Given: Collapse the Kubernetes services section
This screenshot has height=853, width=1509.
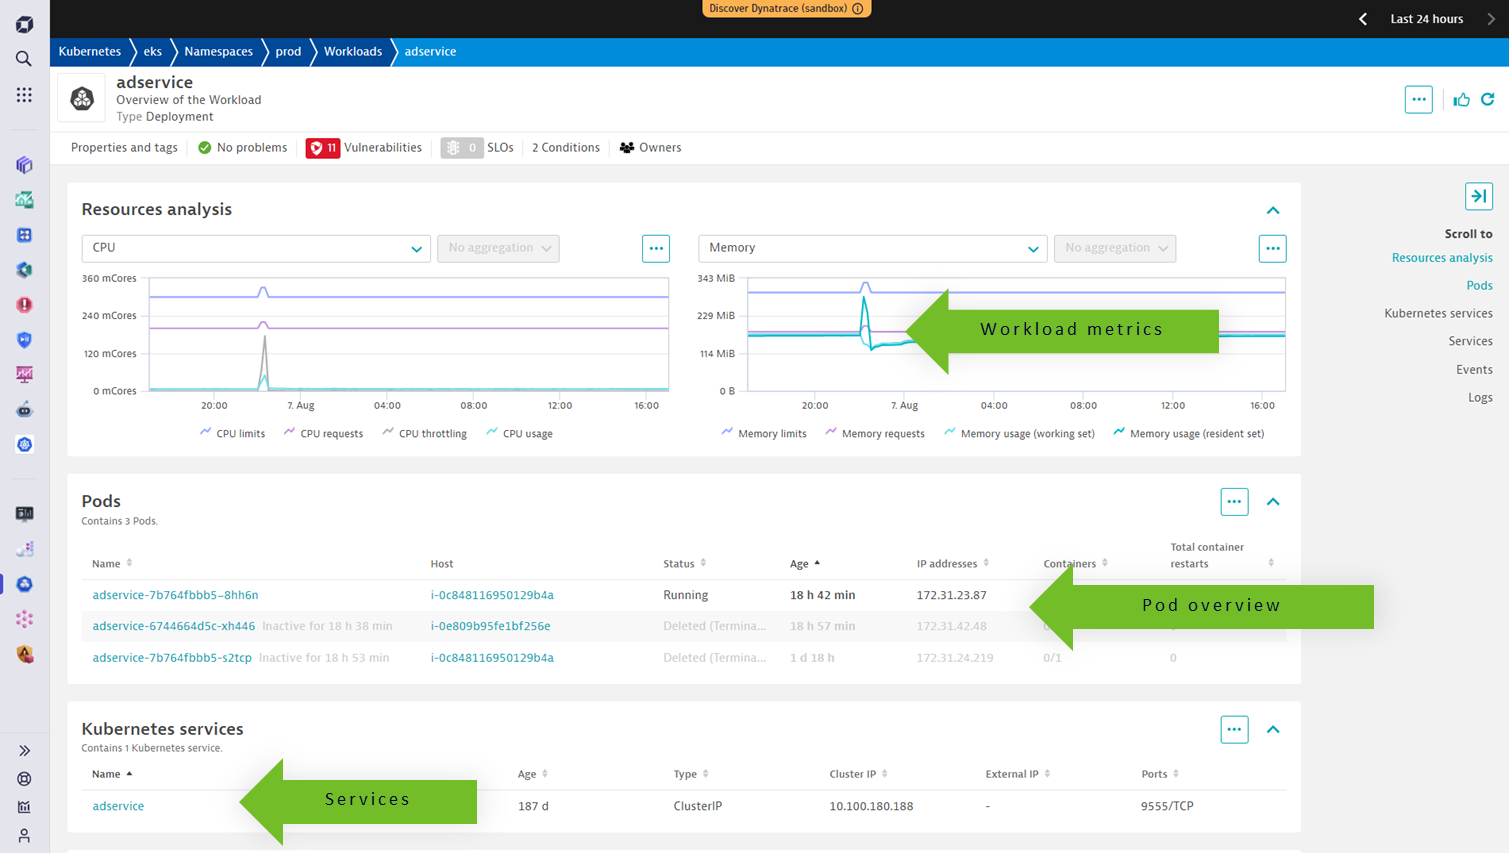Looking at the screenshot, I should tap(1273, 730).
